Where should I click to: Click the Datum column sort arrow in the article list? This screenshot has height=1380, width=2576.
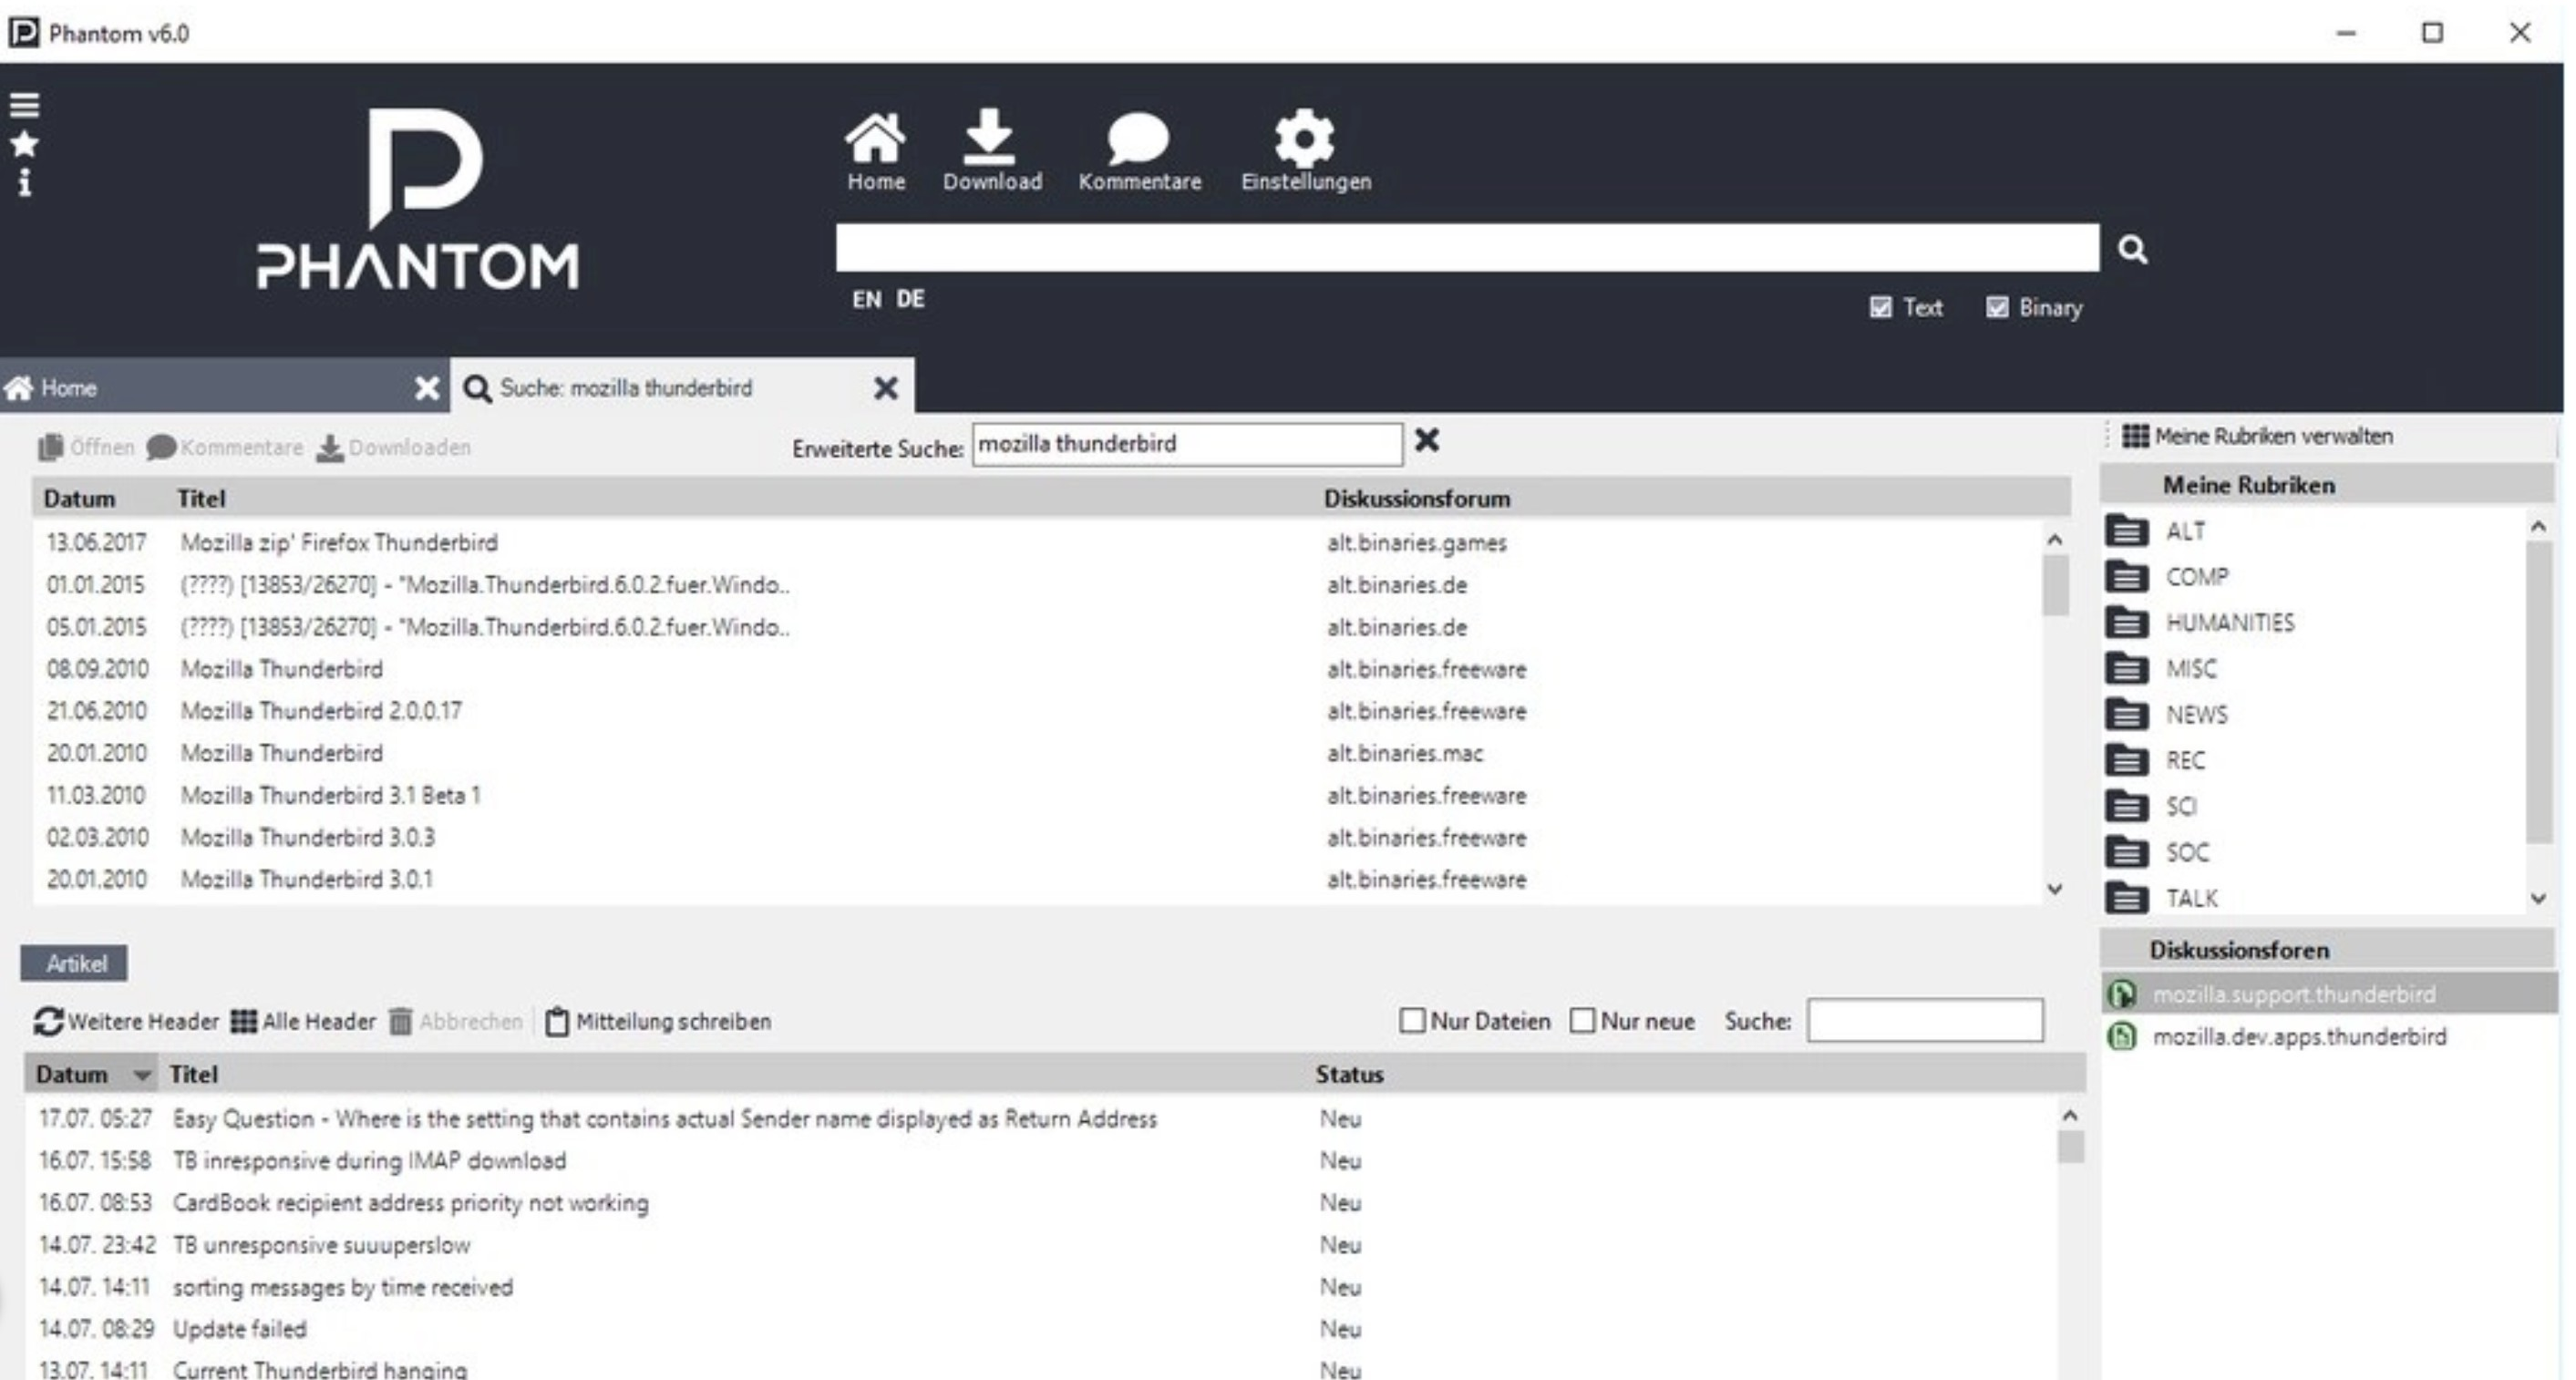click(x=142, y=1075)
